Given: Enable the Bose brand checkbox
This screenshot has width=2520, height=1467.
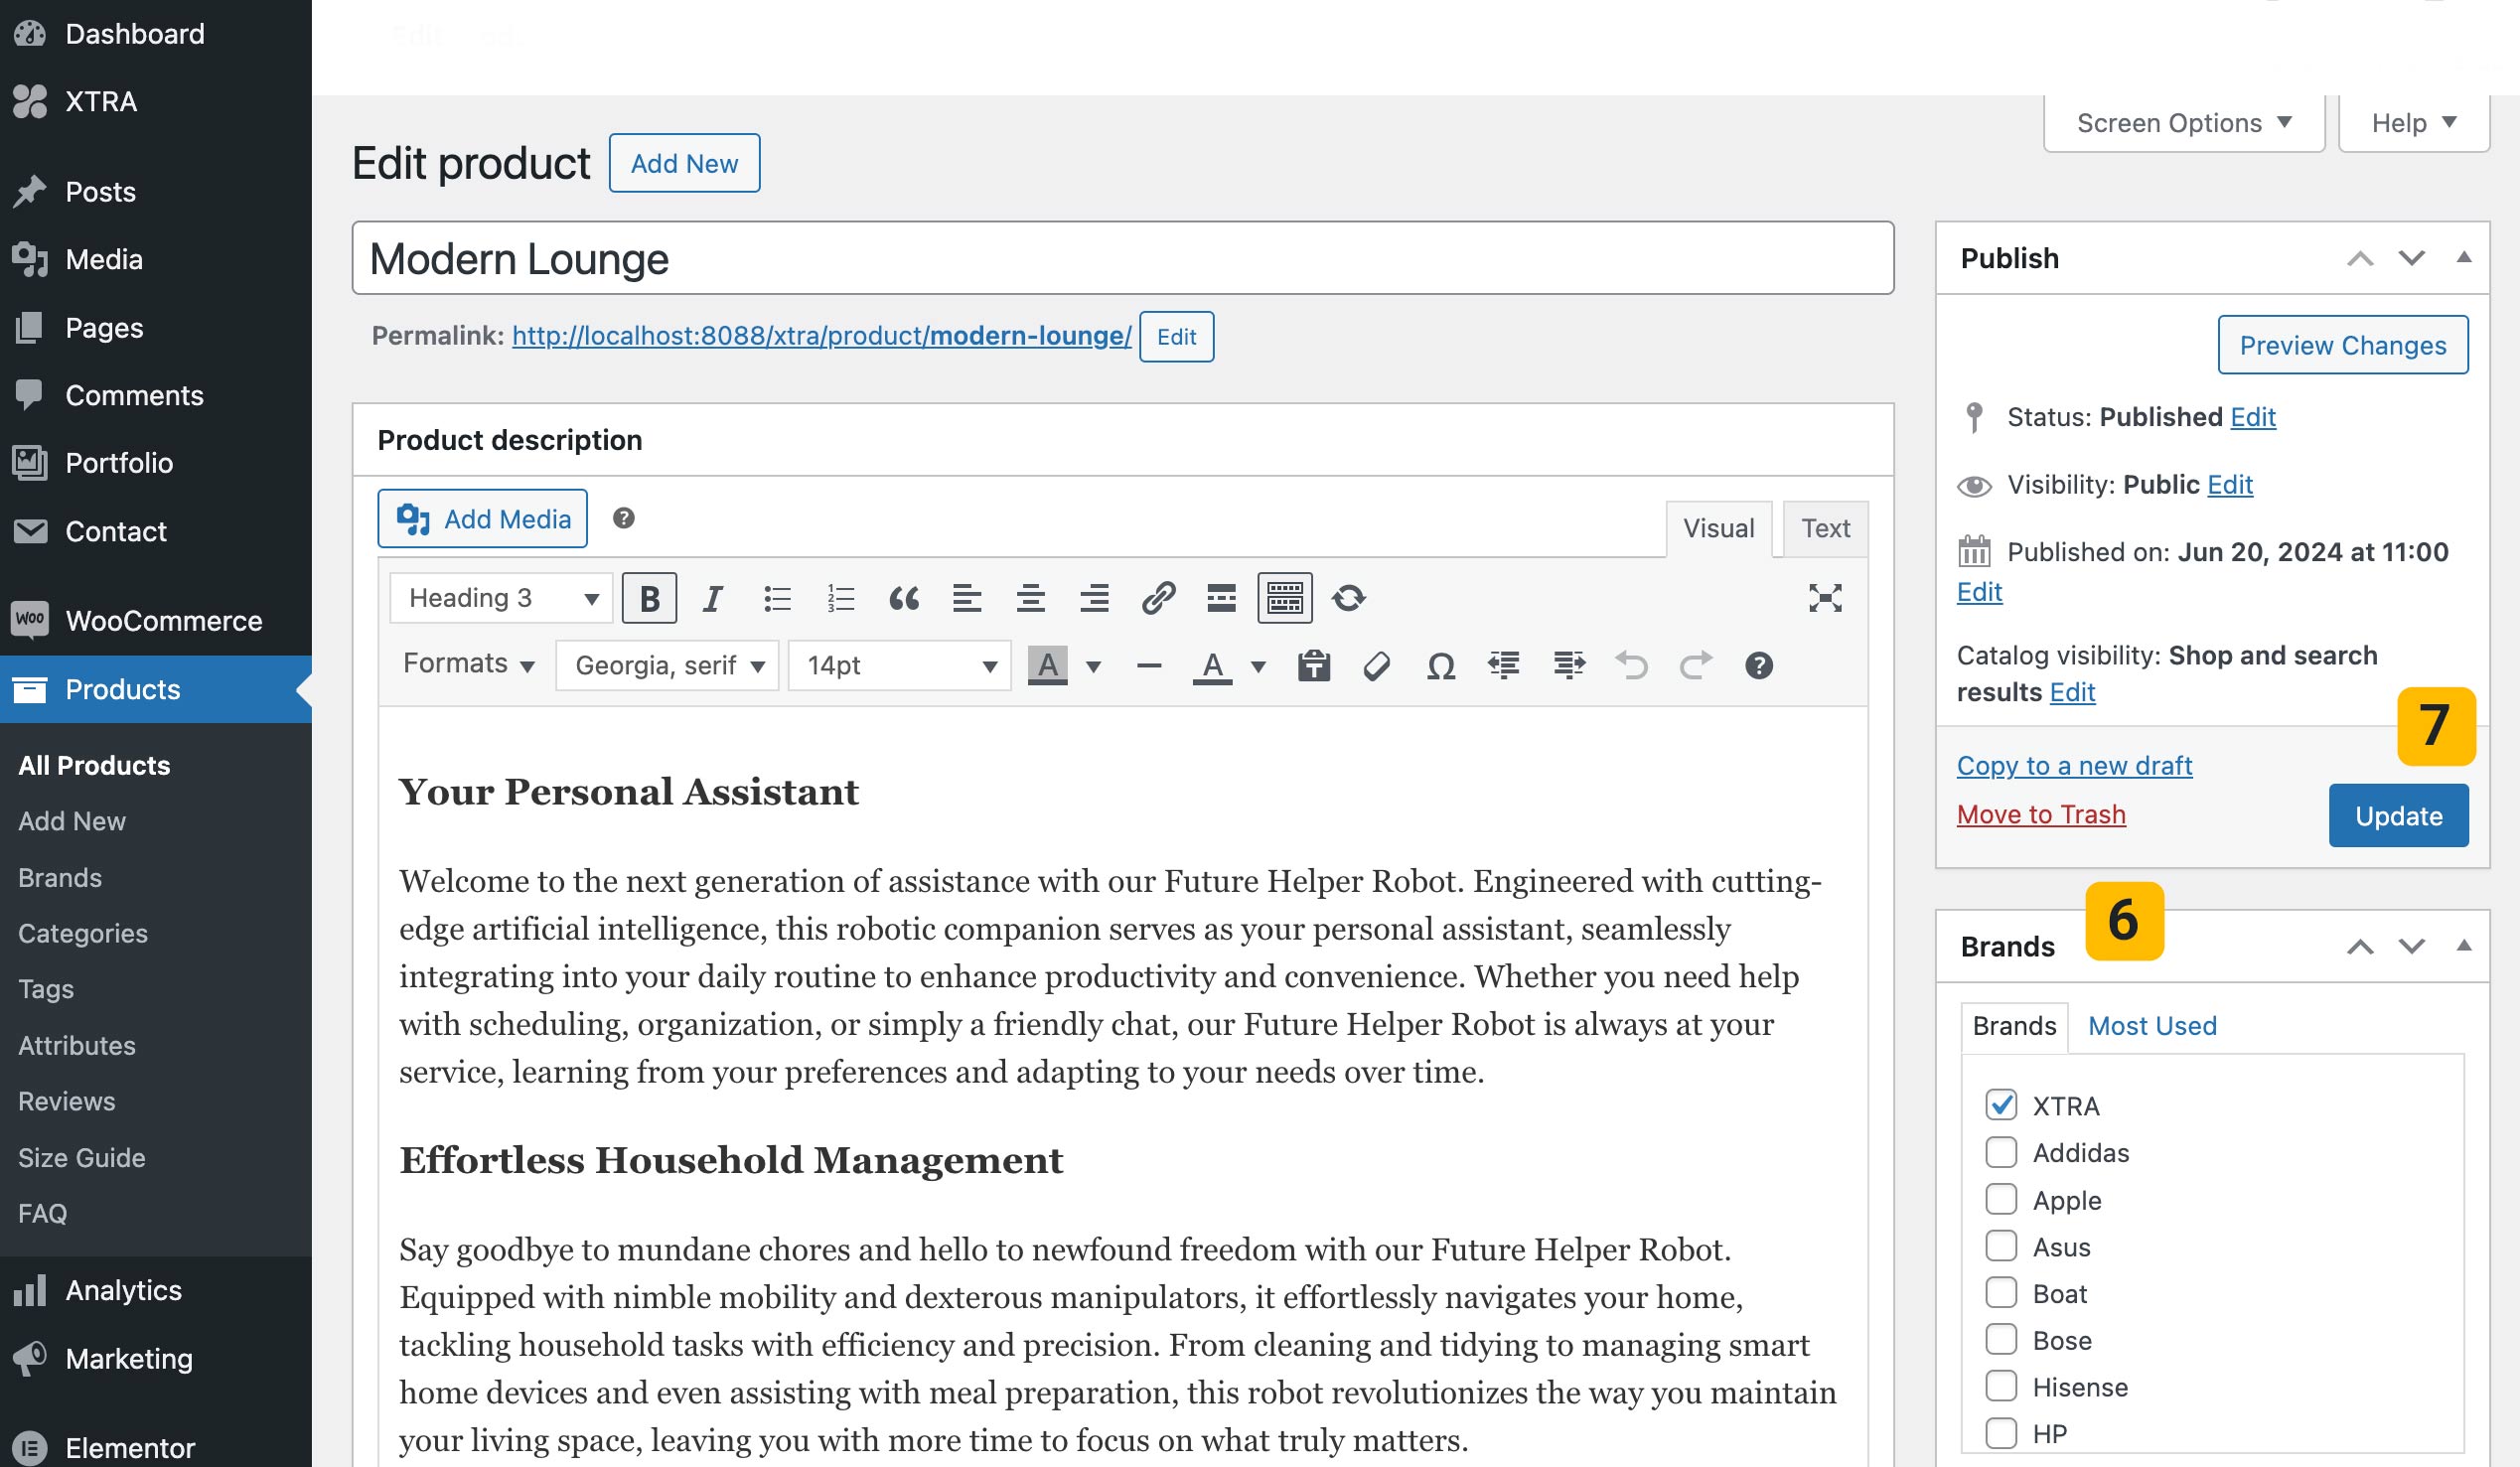Looking at the screenshot, I should click(x=2001, y=1339).
